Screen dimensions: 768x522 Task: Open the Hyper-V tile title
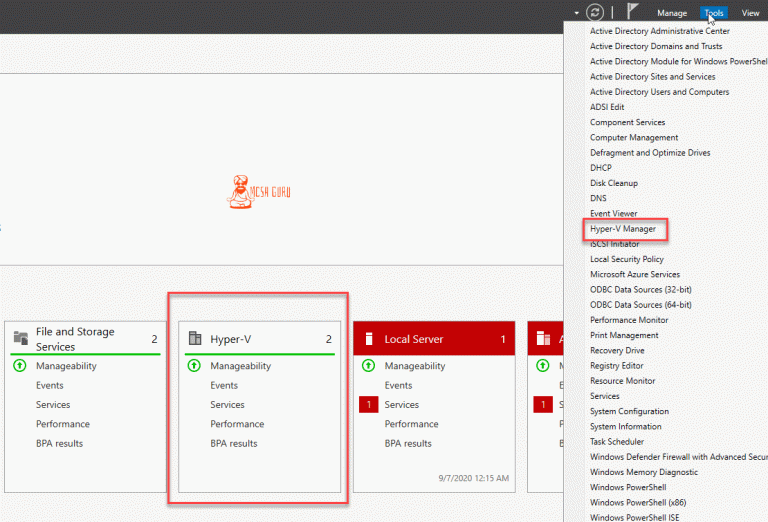pos(230,339)
